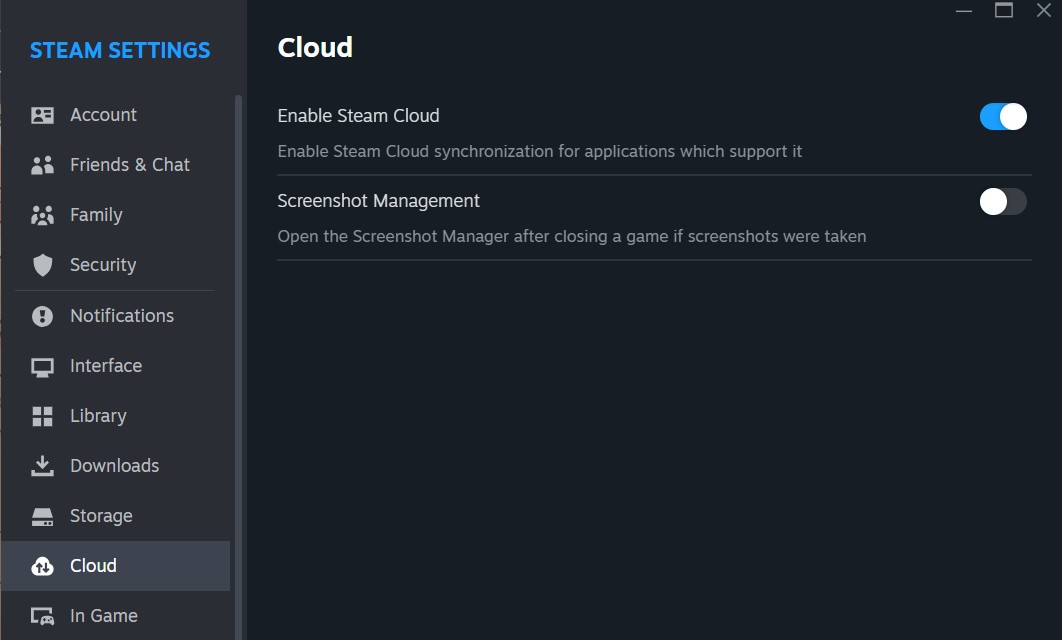This screenshot has height=640, width=1062.
Task: Turn on the Screenshot Management toggle
Action: (x=1003, y=202)
